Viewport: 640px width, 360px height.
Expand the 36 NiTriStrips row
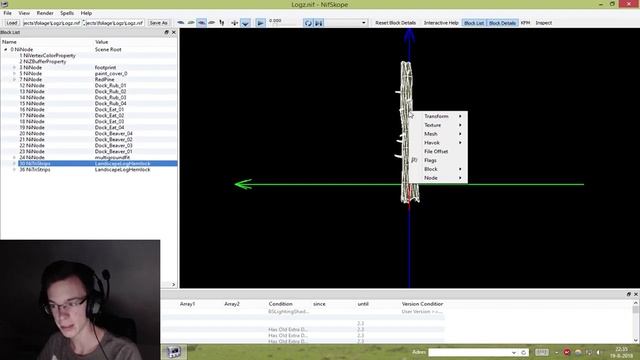[14, 169]
